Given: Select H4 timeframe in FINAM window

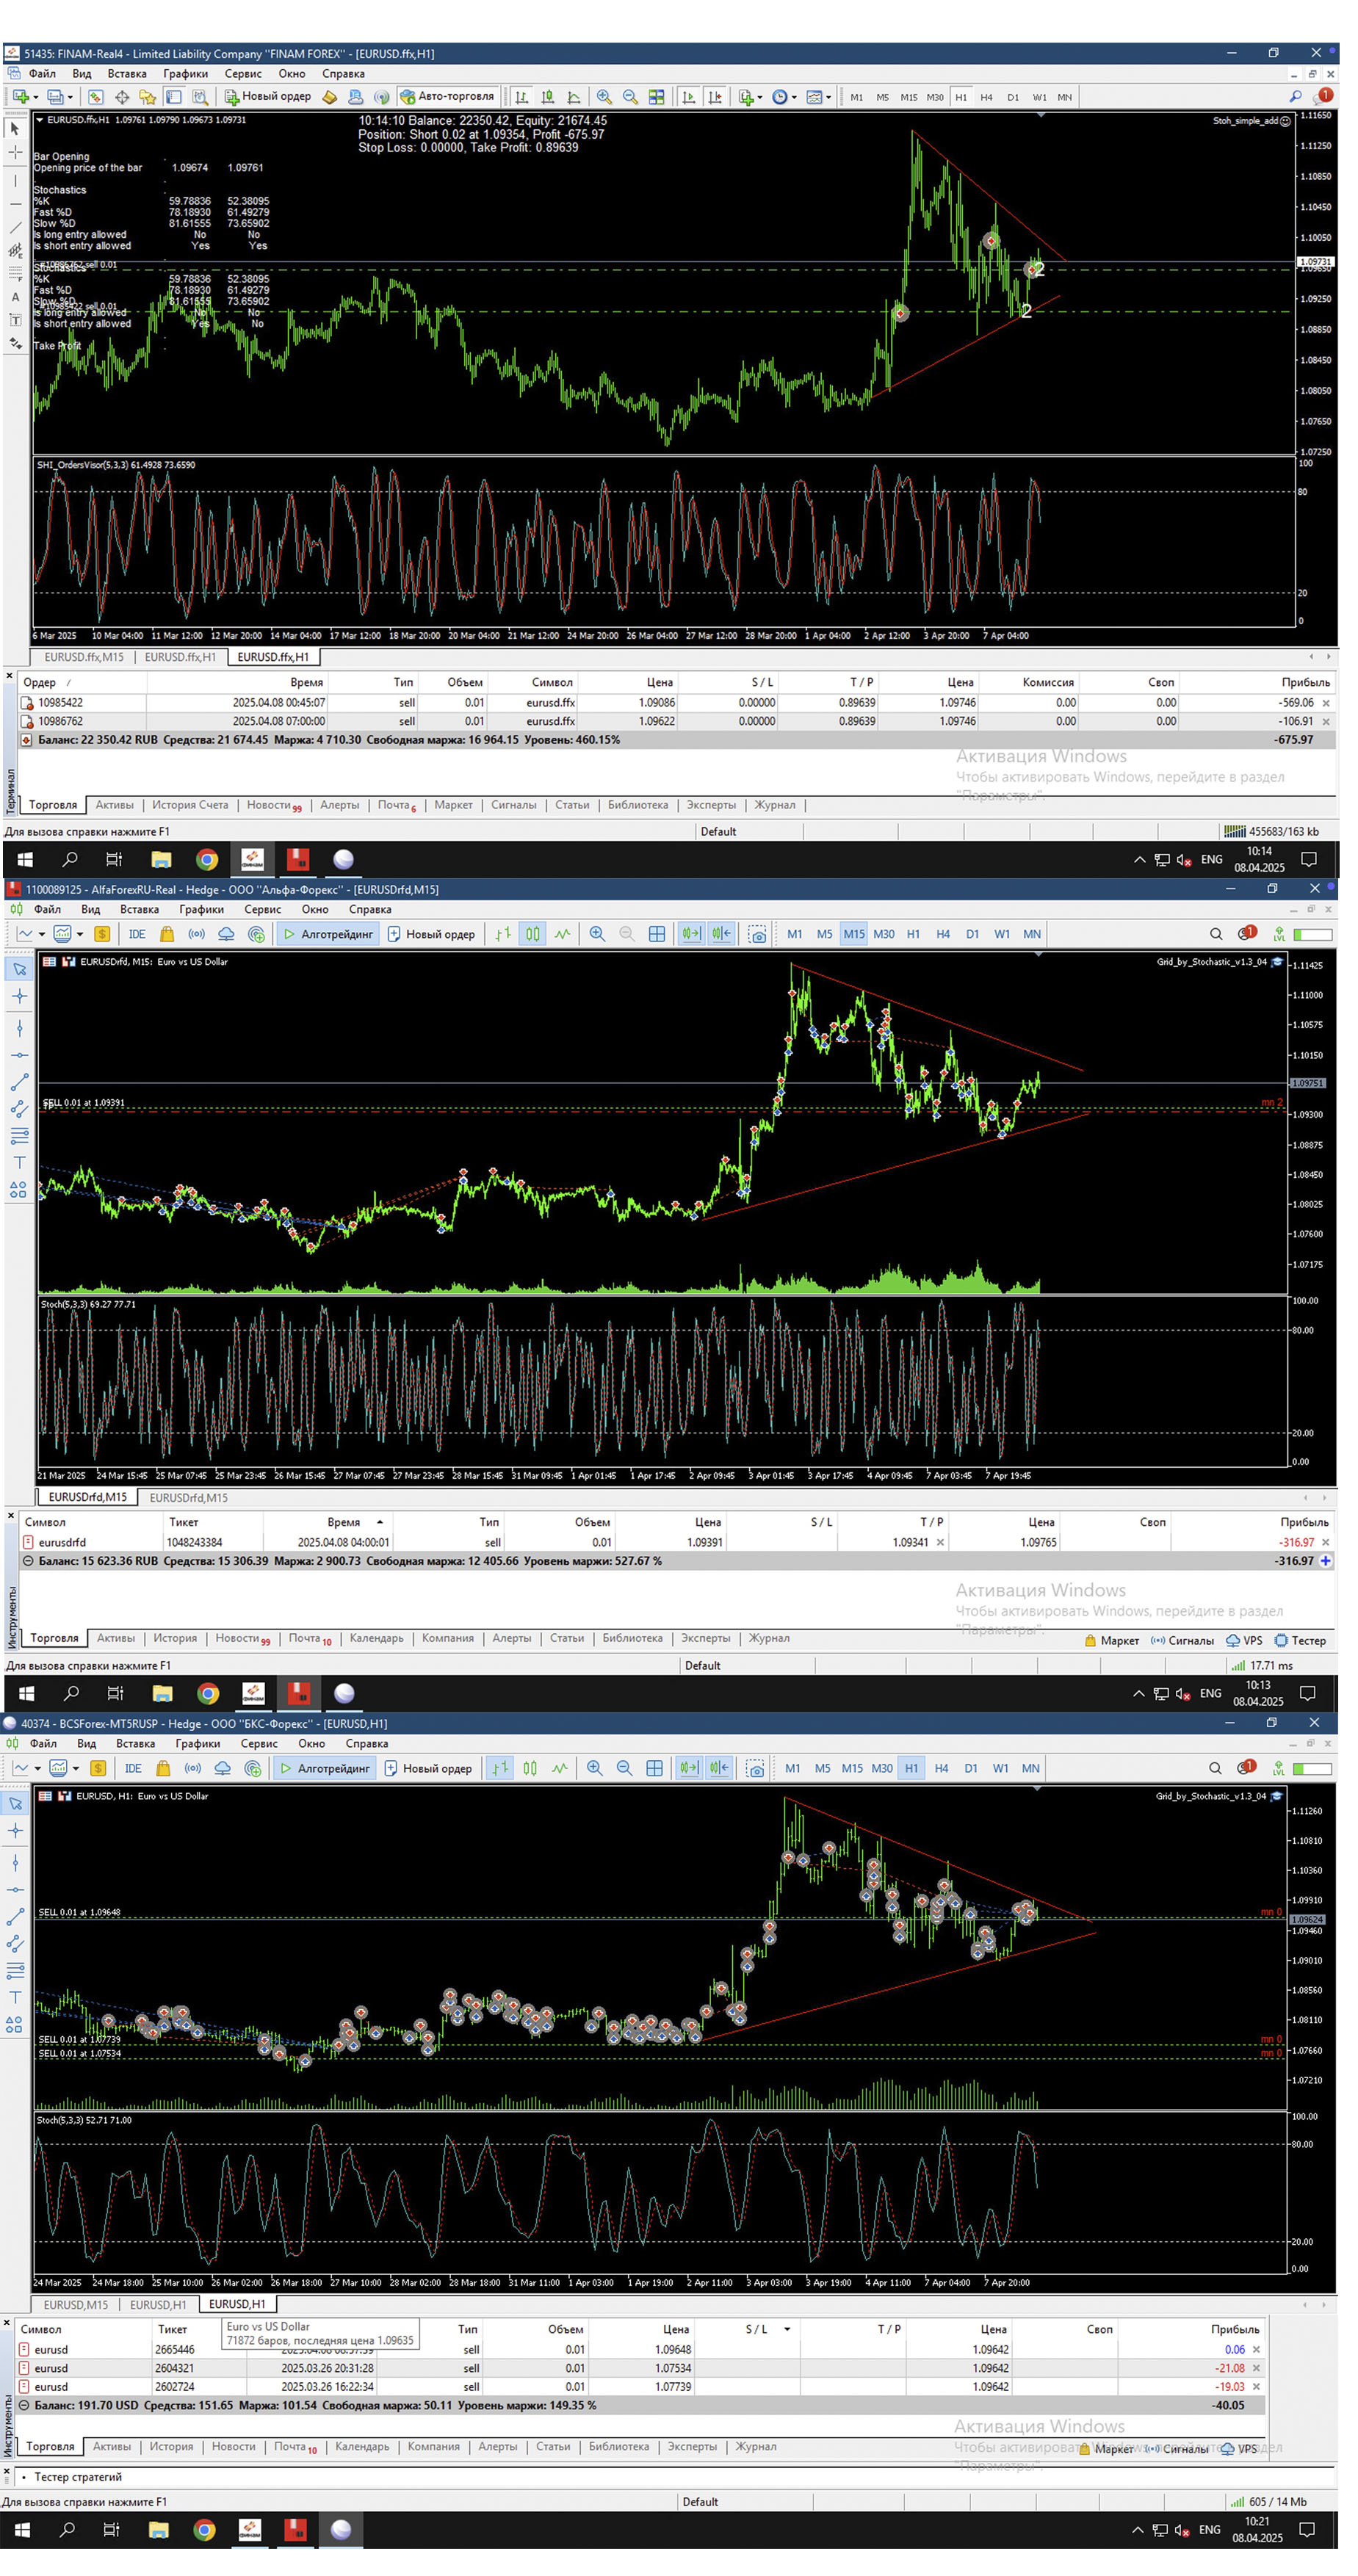Looking at the screenshot, I should (x=987, y=97).
